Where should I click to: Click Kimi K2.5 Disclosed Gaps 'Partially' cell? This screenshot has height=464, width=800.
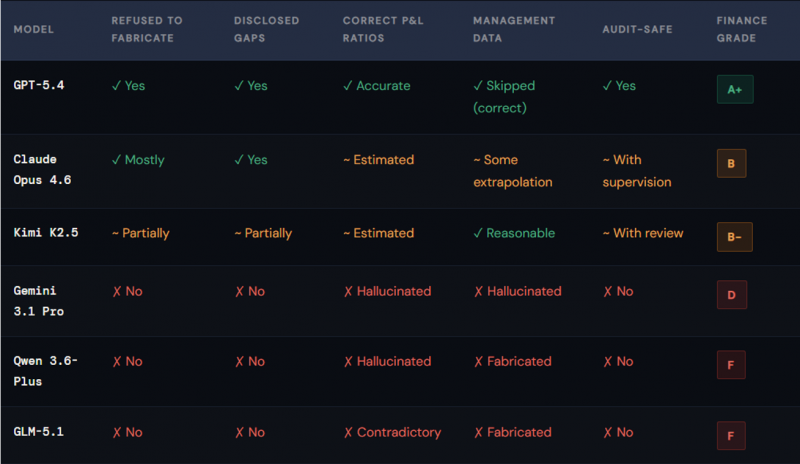263,233
